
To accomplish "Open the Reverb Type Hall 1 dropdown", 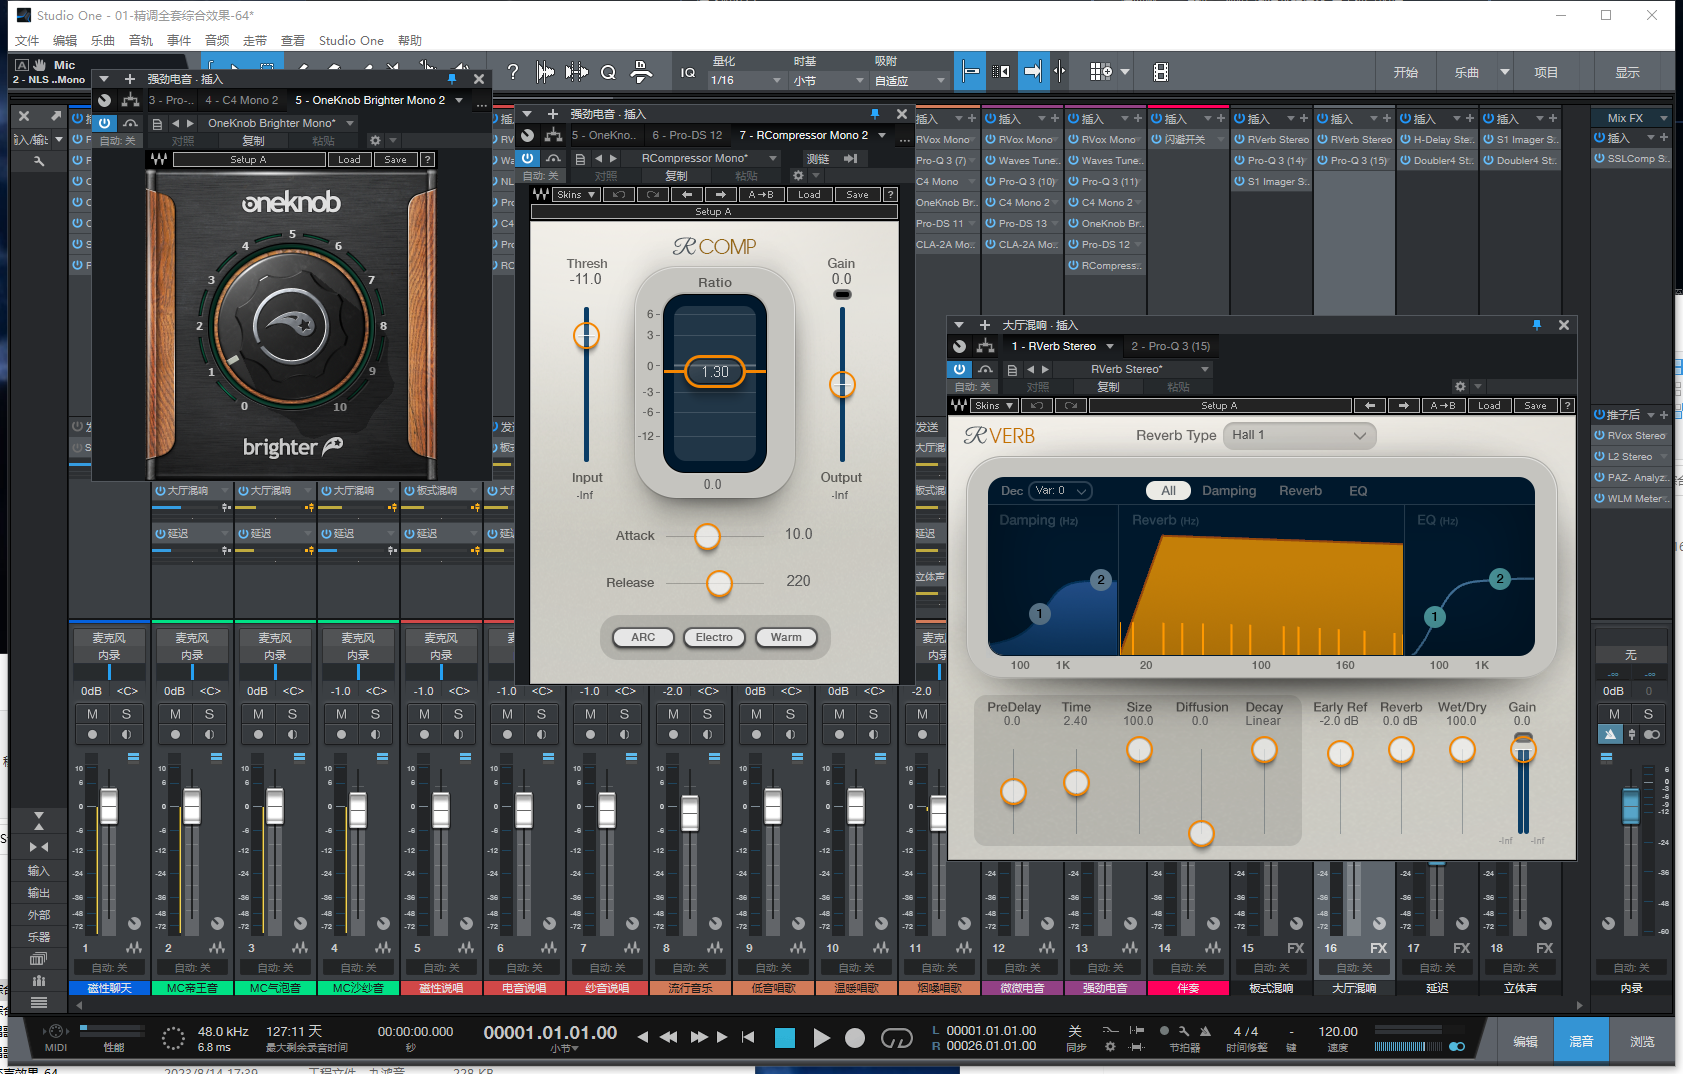I will coord(1298,435).
